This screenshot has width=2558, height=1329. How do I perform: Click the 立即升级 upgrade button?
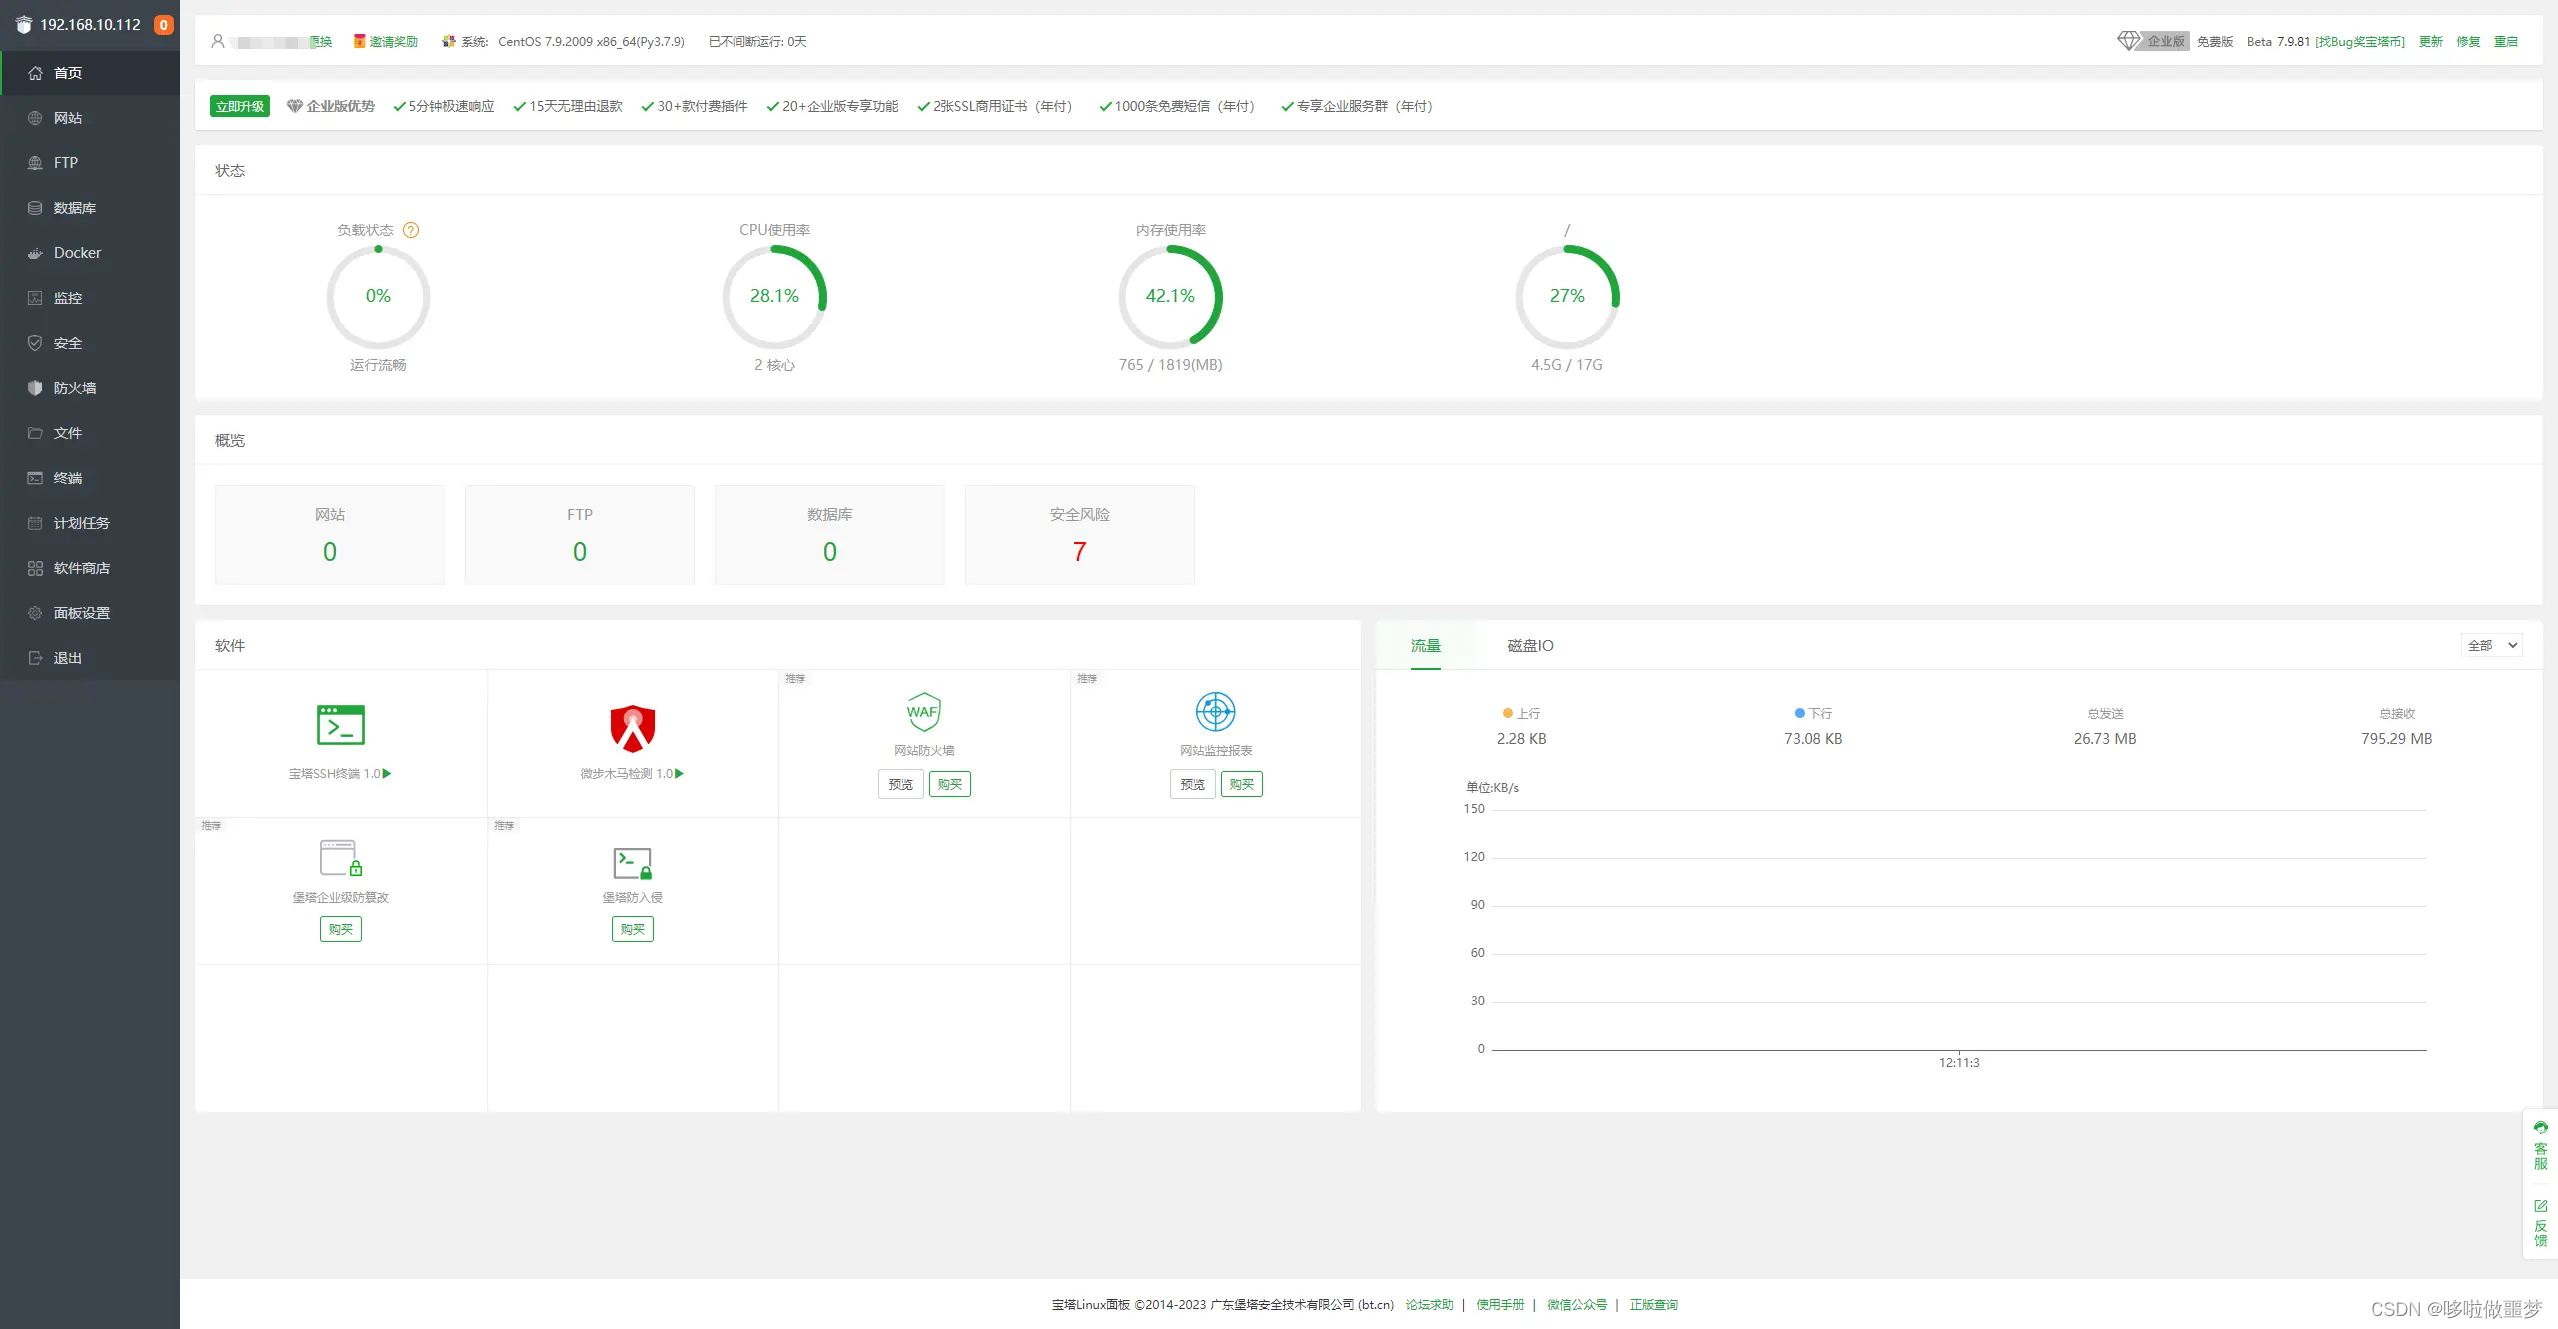click(x=240, y=107)
